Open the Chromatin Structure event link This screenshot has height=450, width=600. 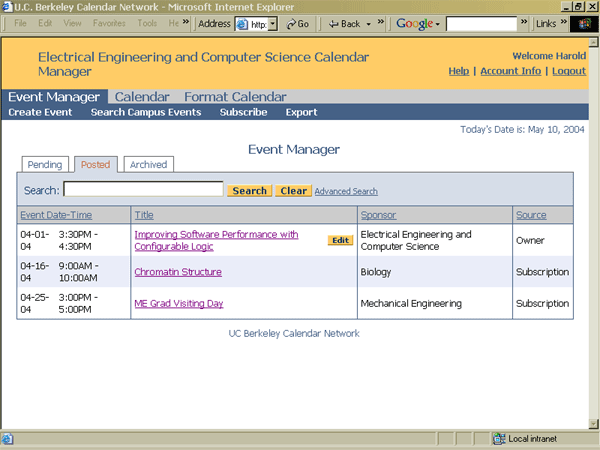178,272
